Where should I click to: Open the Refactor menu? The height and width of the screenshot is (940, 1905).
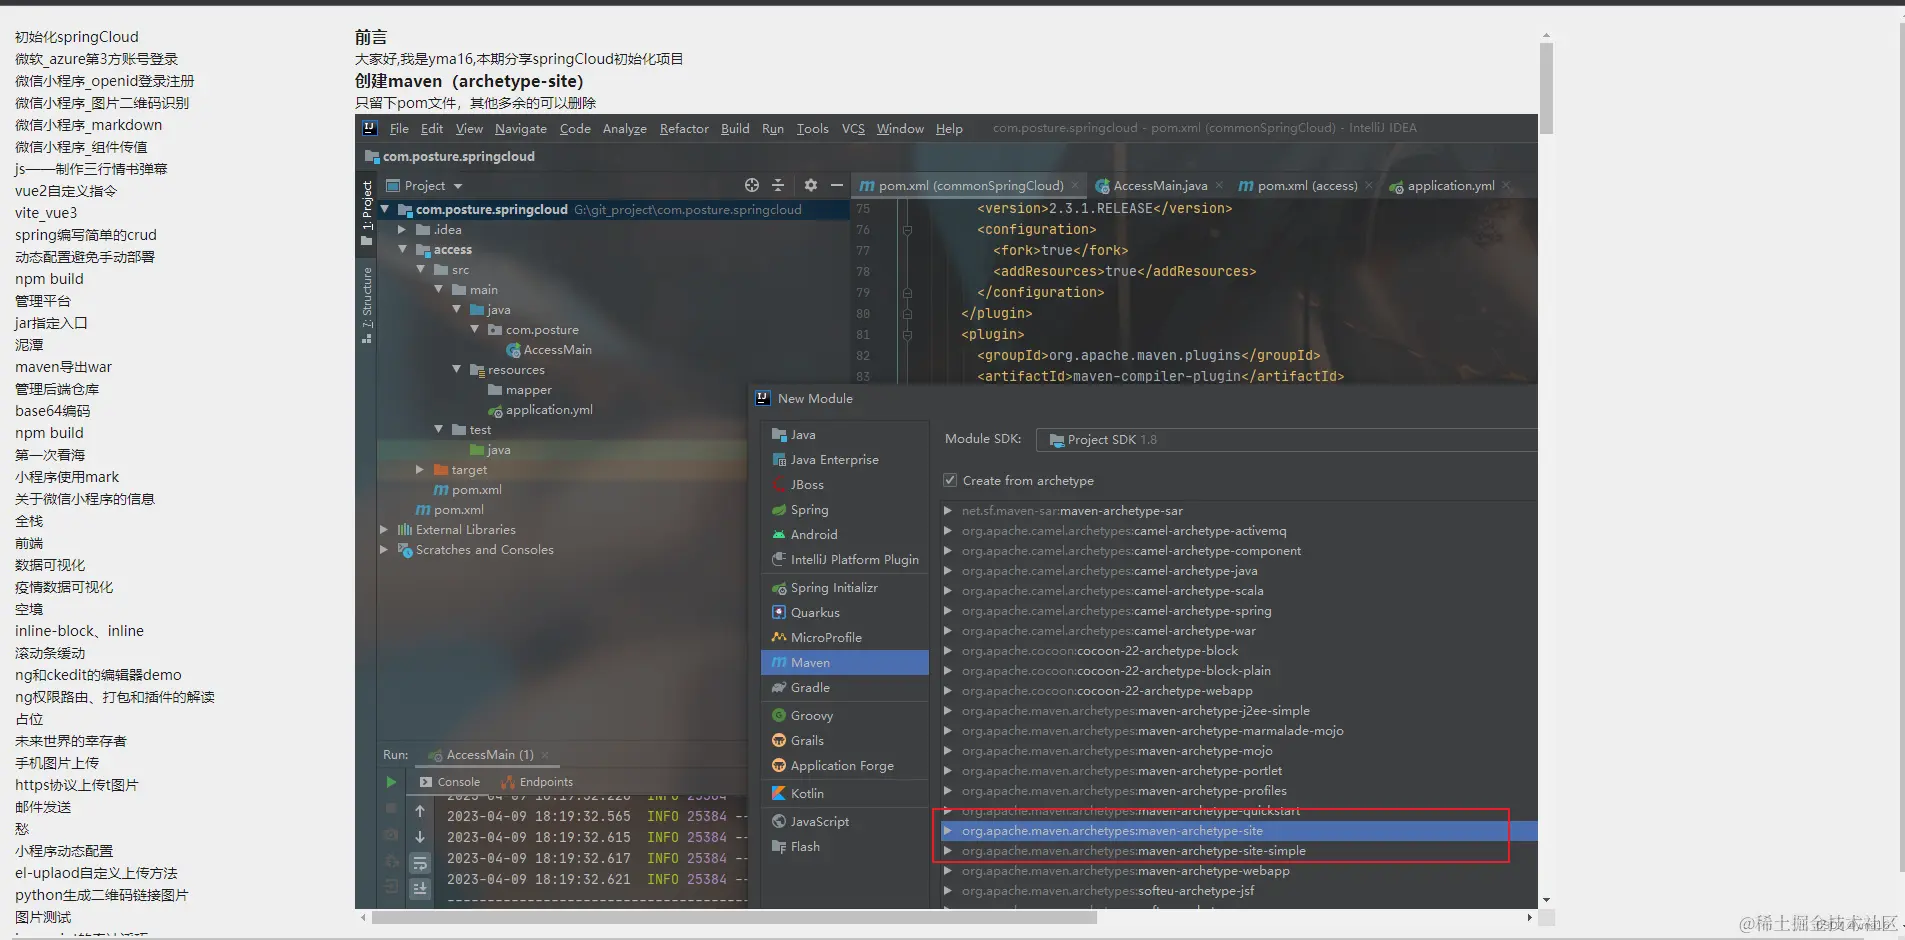(x=684, y=129)
